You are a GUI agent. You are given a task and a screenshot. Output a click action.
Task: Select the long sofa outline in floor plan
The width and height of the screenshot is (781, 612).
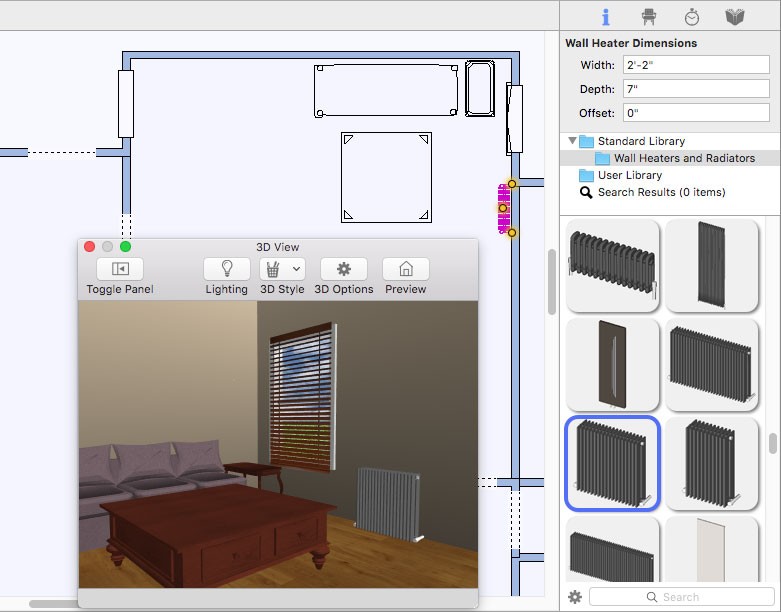point(386,90)
